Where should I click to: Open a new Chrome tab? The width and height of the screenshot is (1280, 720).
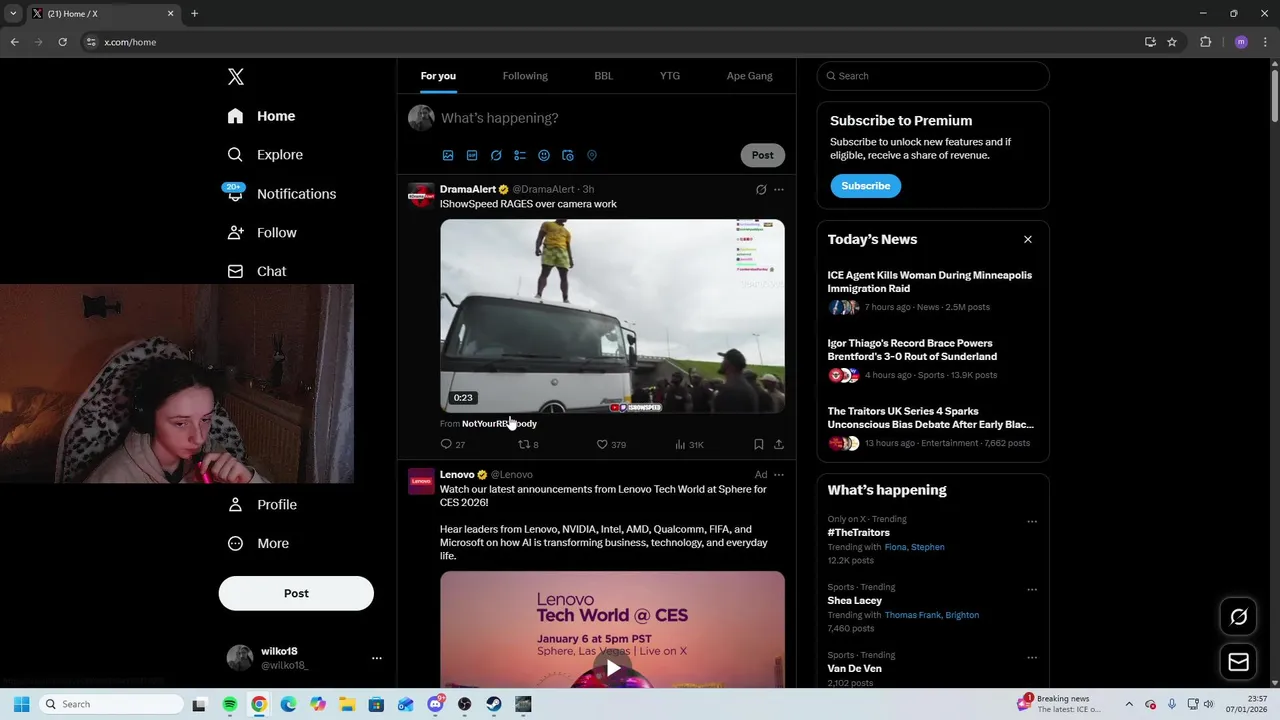(194, 14)
